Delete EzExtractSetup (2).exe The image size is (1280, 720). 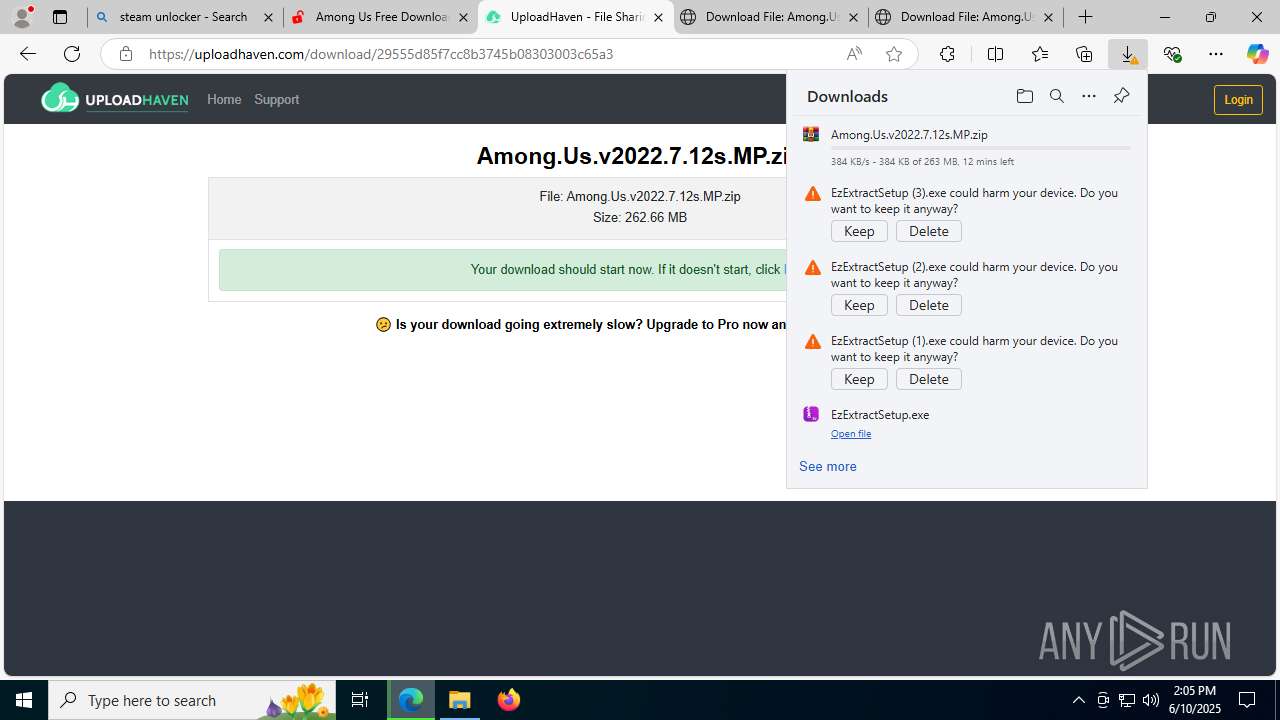click(x=929, y=305)
